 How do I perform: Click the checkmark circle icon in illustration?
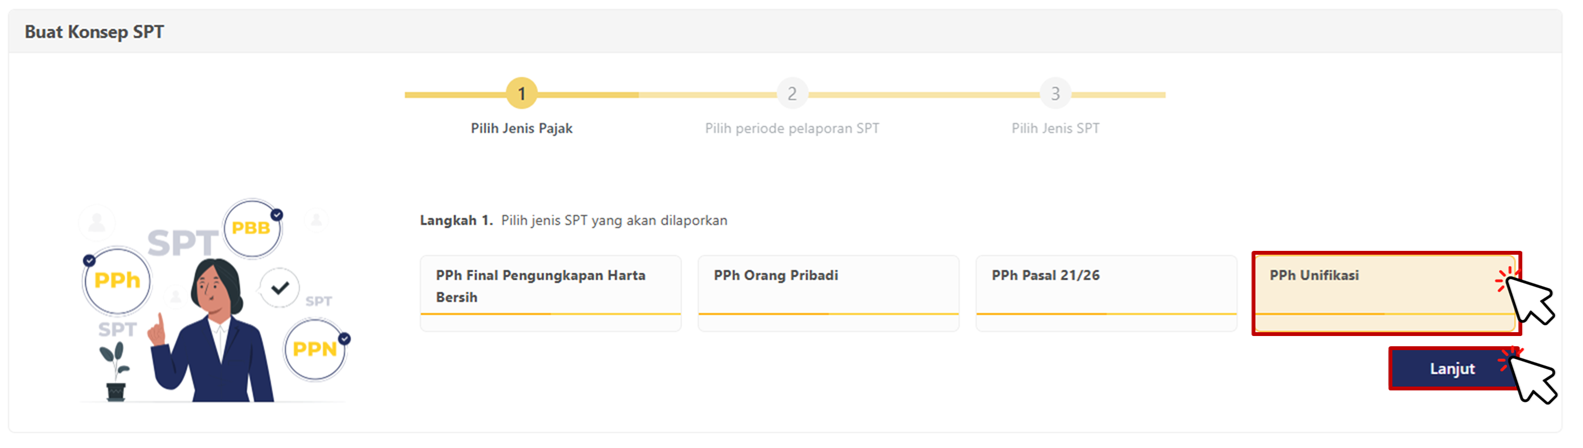coord(280,288)
